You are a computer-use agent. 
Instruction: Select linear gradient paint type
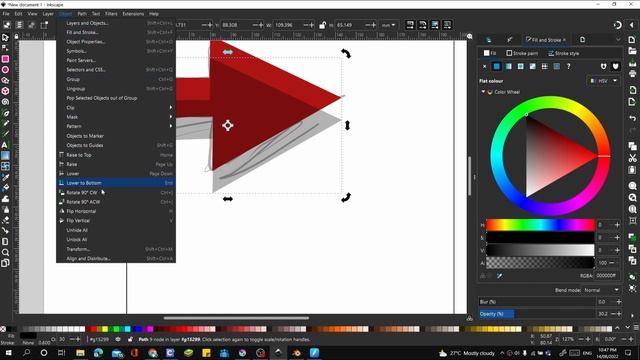pyautogui.click(x=509, y=66)
